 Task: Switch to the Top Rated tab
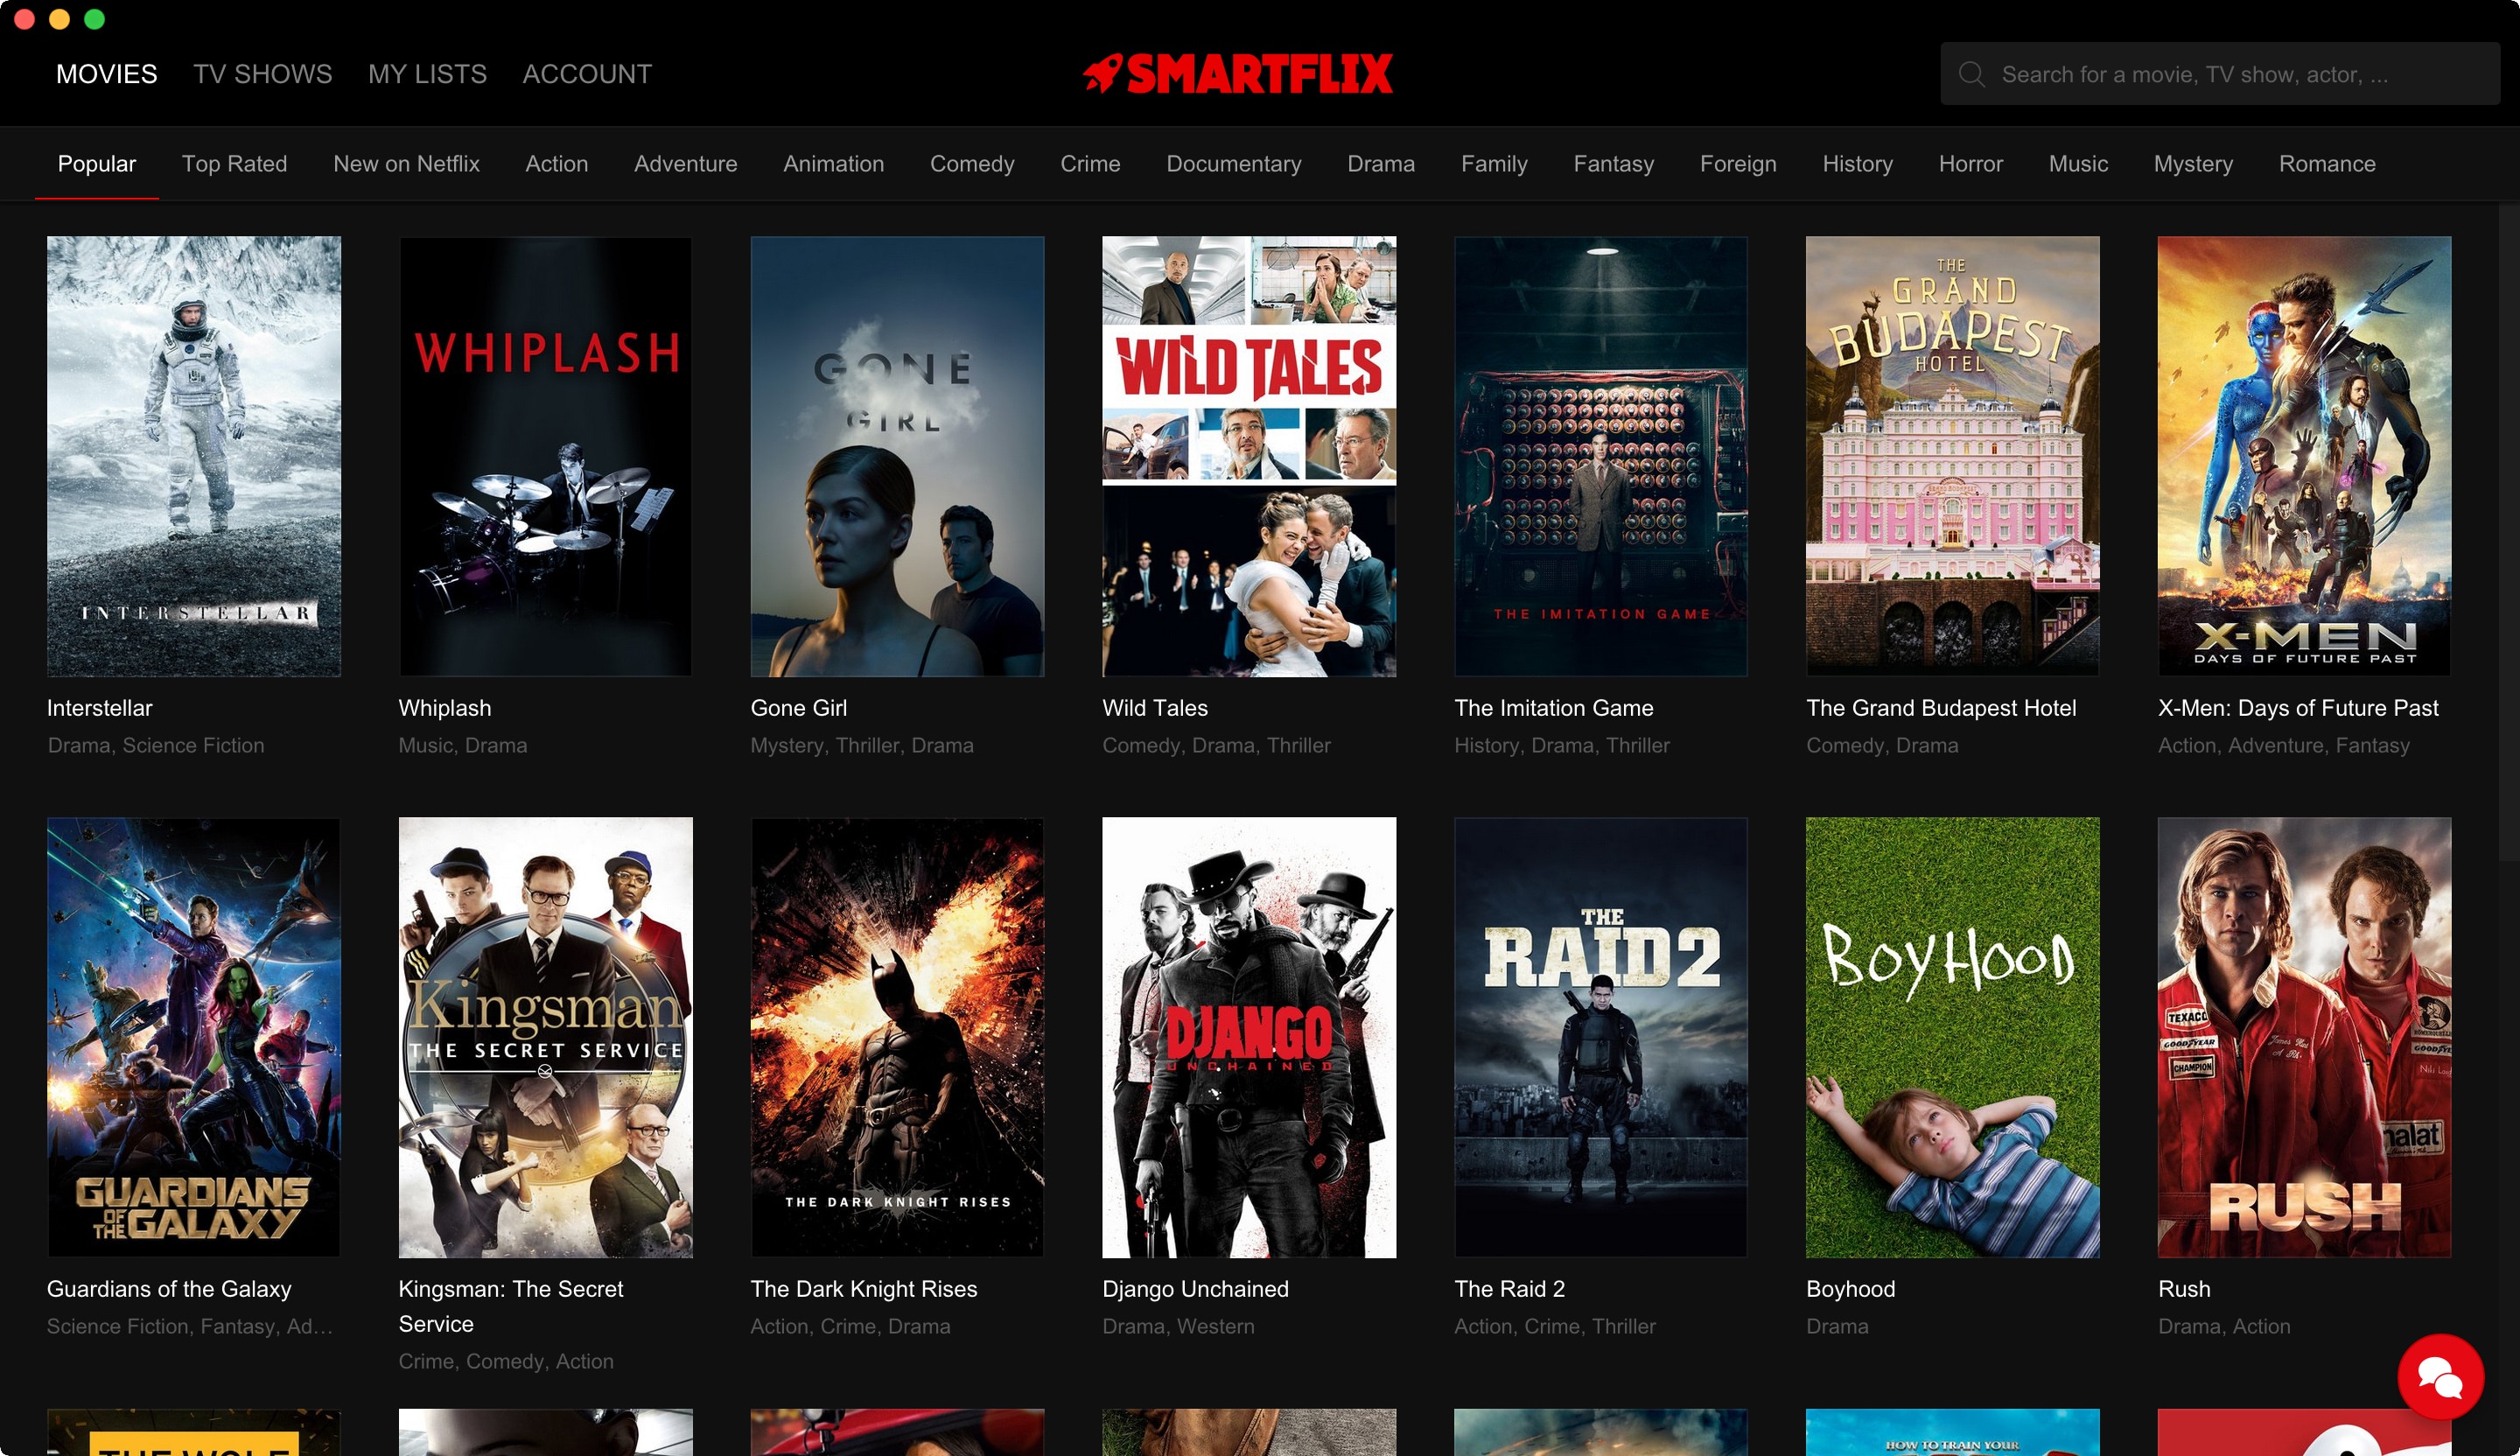point(234,164)
